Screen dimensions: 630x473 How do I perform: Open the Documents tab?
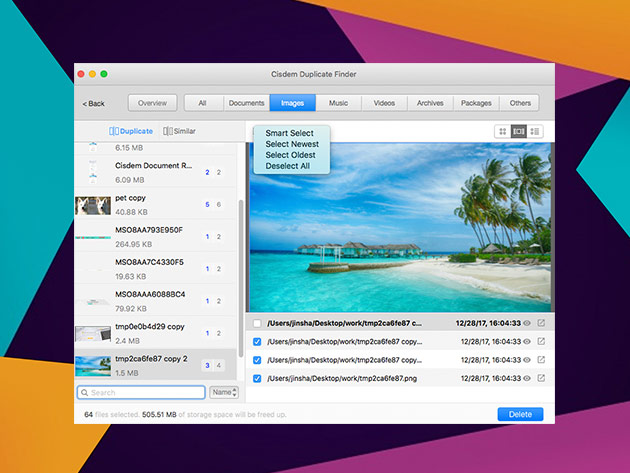click(246, 103)
